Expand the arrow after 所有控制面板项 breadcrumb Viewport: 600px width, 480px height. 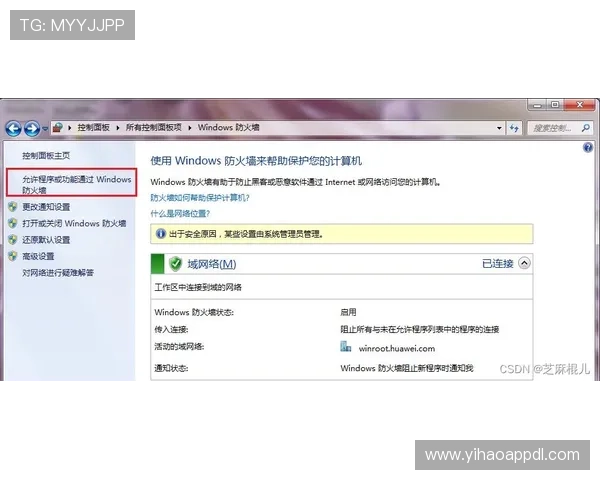pos(189,128)
